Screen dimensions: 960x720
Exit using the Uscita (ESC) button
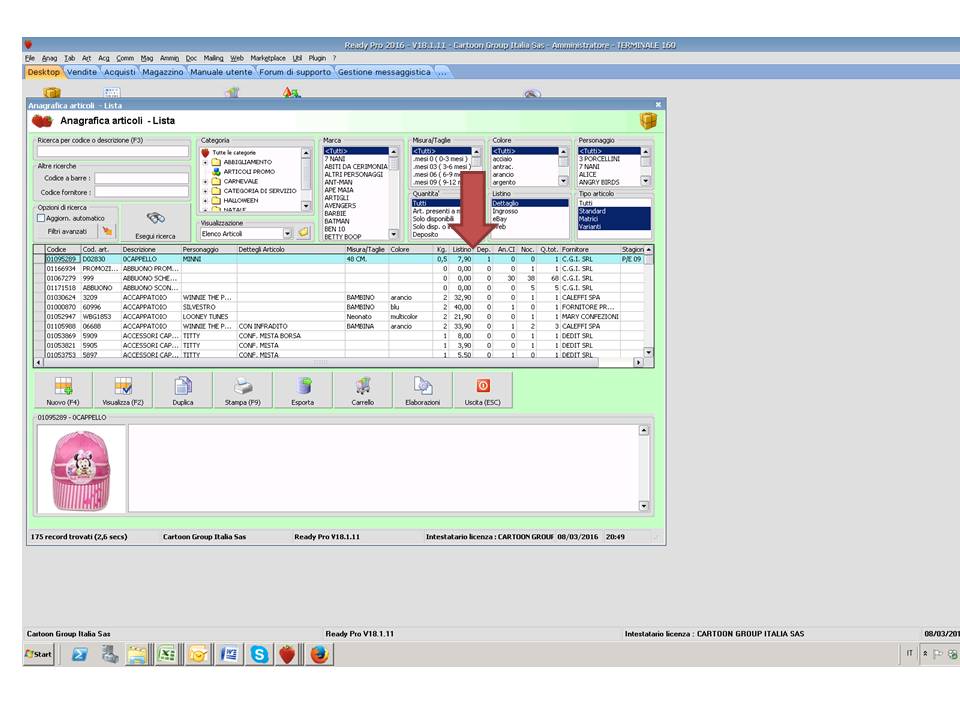483,390
